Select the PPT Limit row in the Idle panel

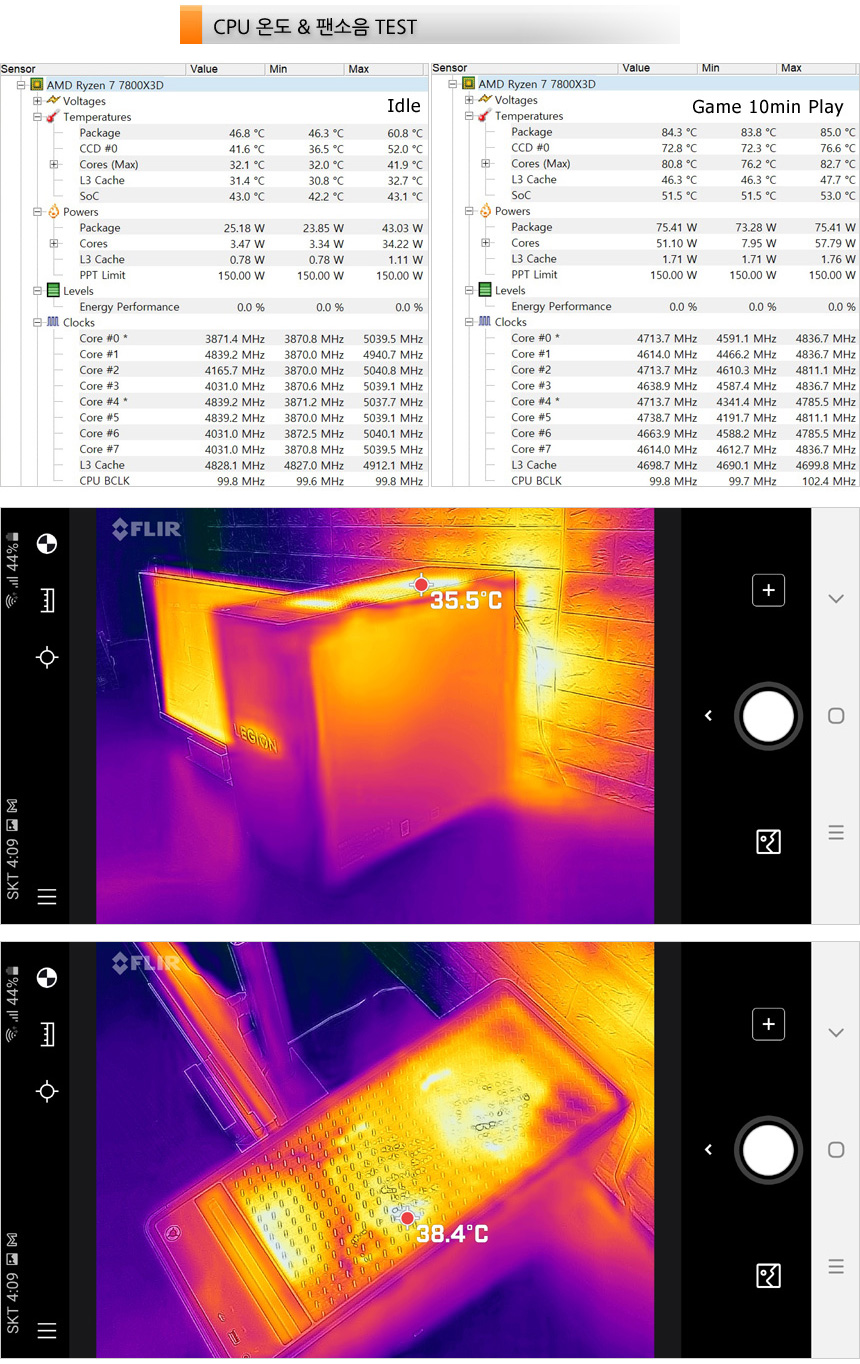pos(102,275)
